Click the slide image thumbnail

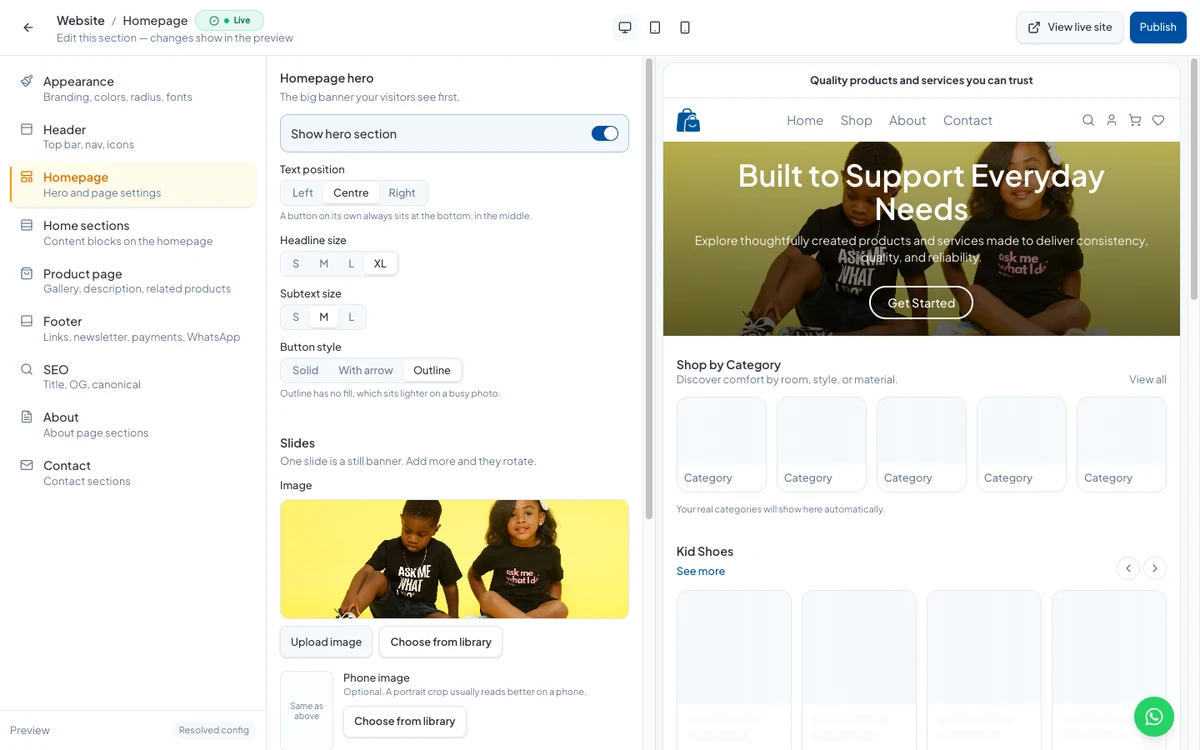(x=454, y=559)
